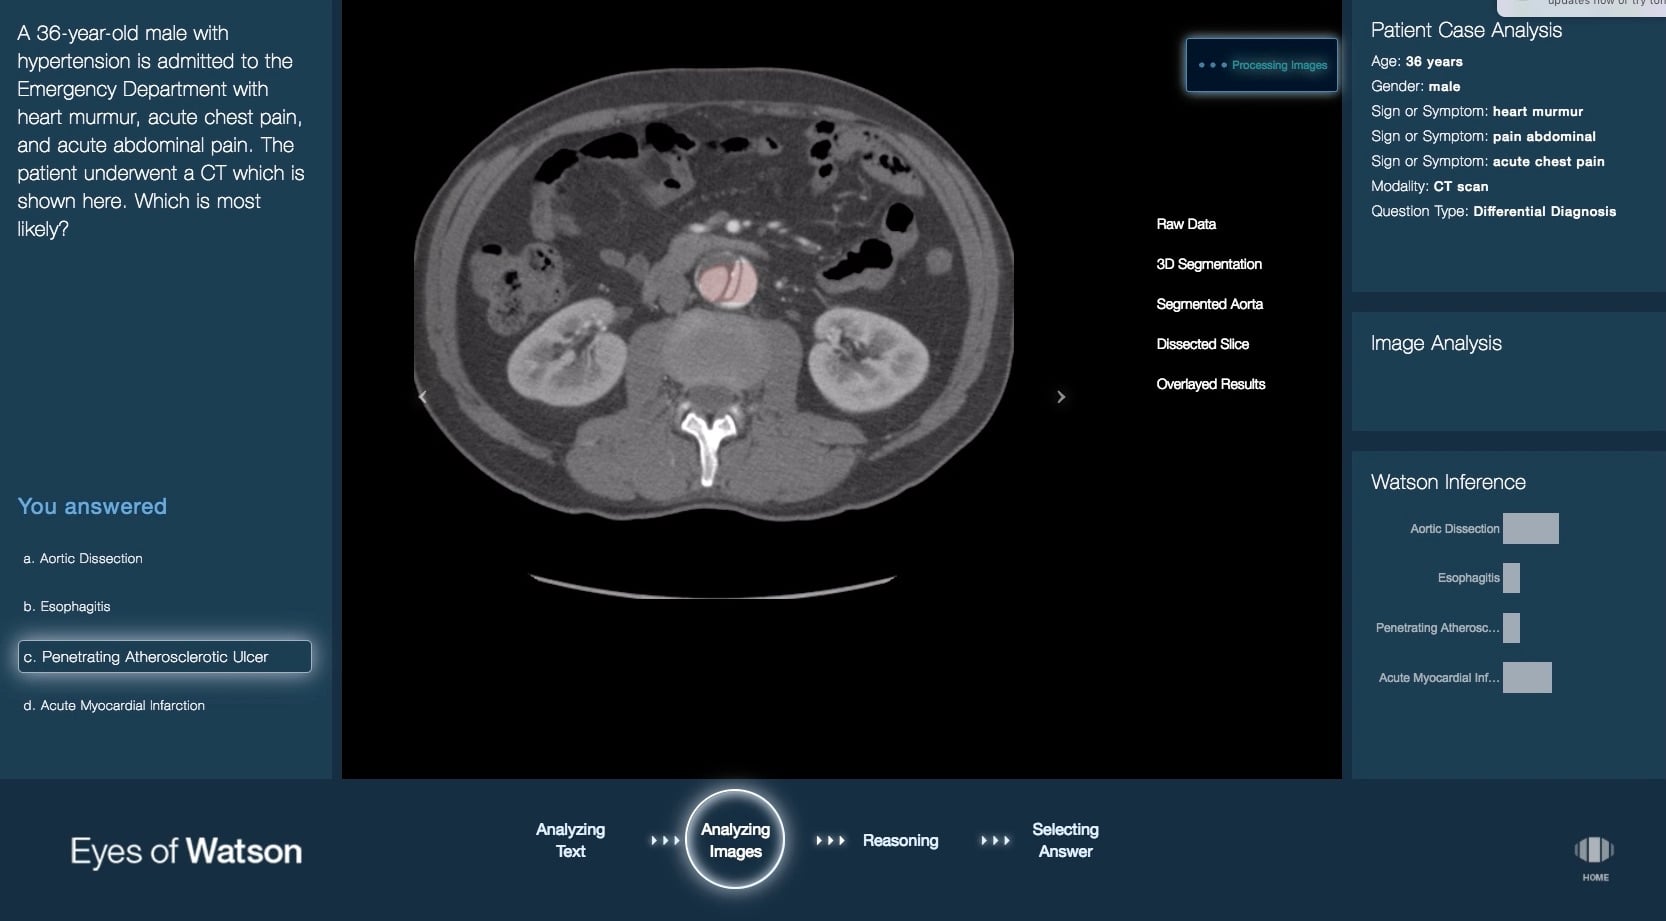View the Segmented Aorta step
Screen dimensions: 1666x921
[1209, 304]
